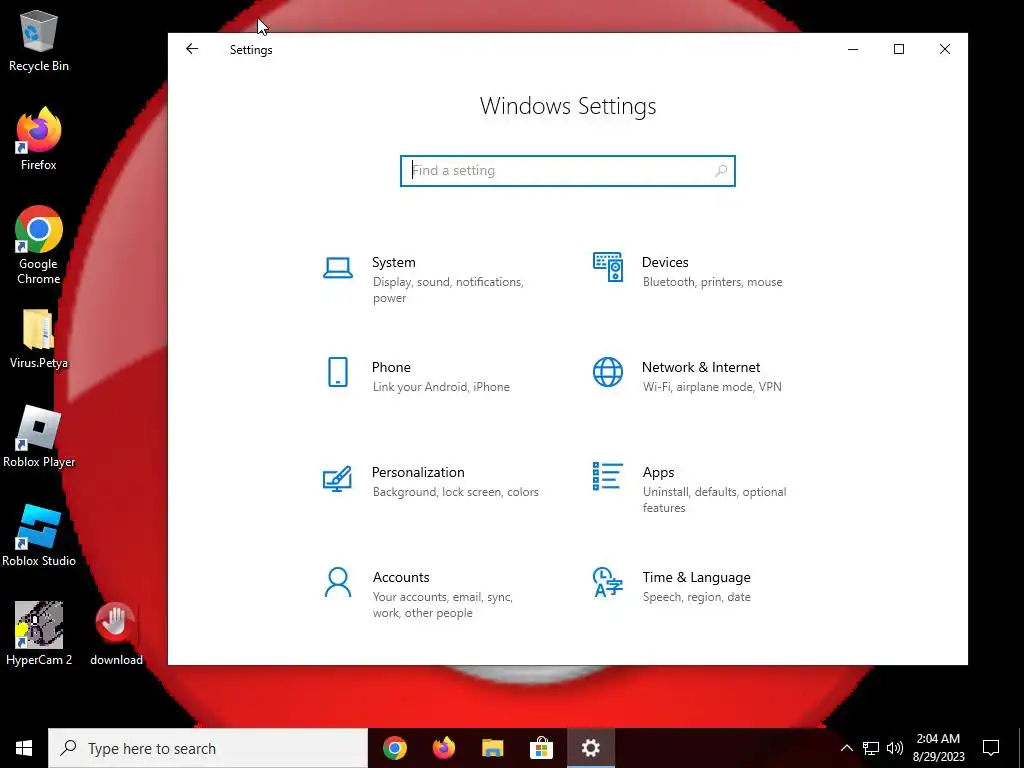This screenshot has width=1024, height=768.
Task: Click the Apps heading
Action: [x=658, y=472]
